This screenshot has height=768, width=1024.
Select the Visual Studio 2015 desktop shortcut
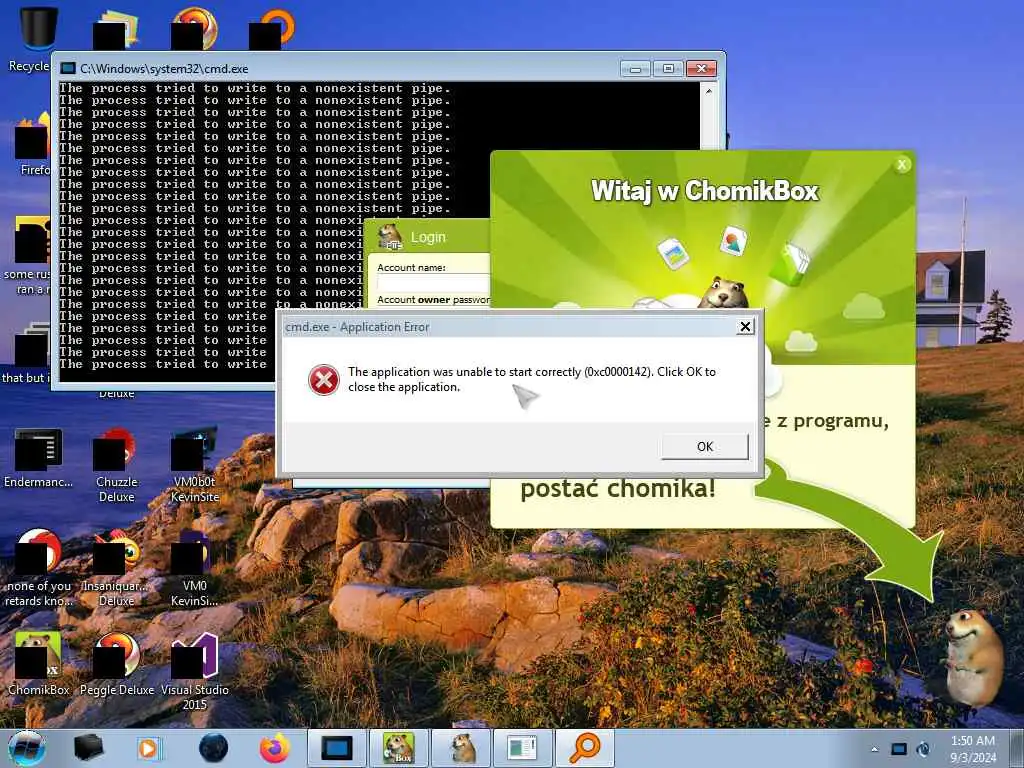click(195, 671)
